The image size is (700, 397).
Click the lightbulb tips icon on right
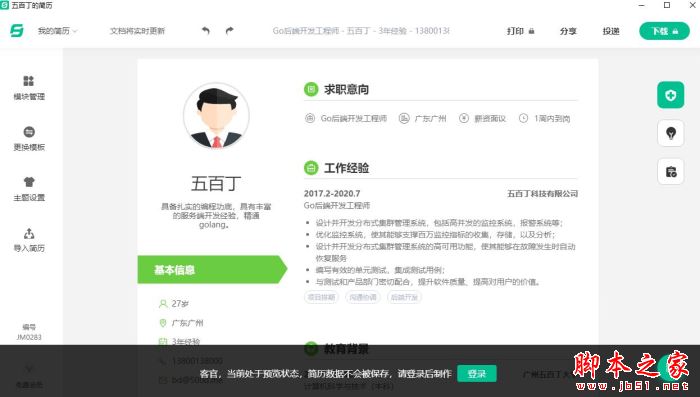671,133
